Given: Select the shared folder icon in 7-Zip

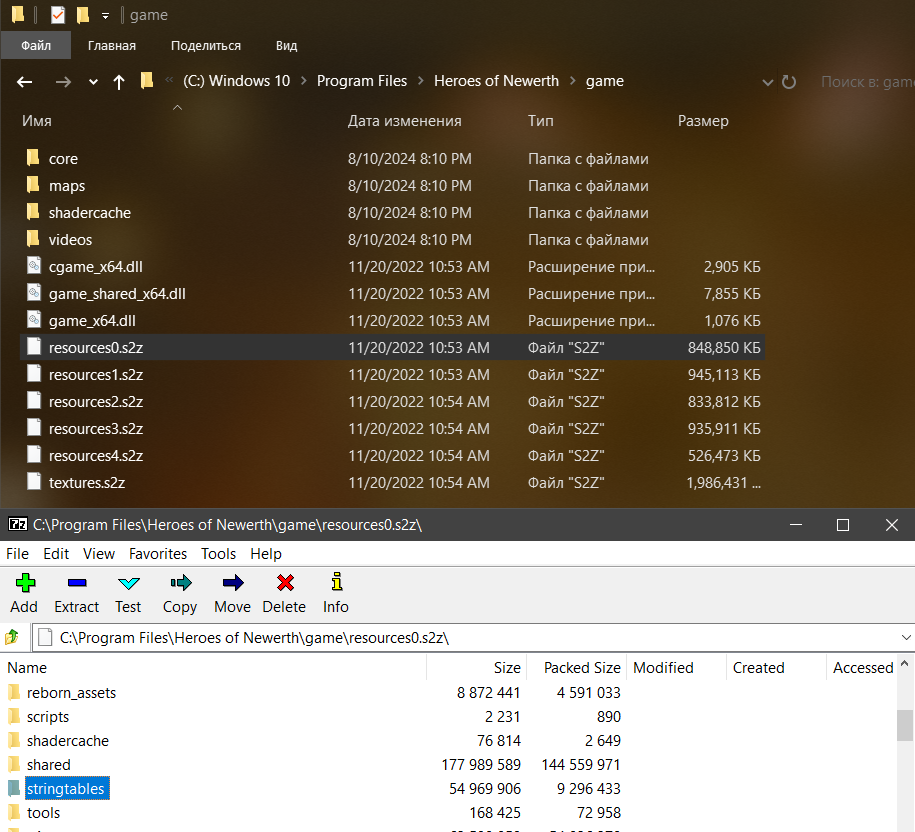Looking at the screenshot, I should tap(14, 764).
